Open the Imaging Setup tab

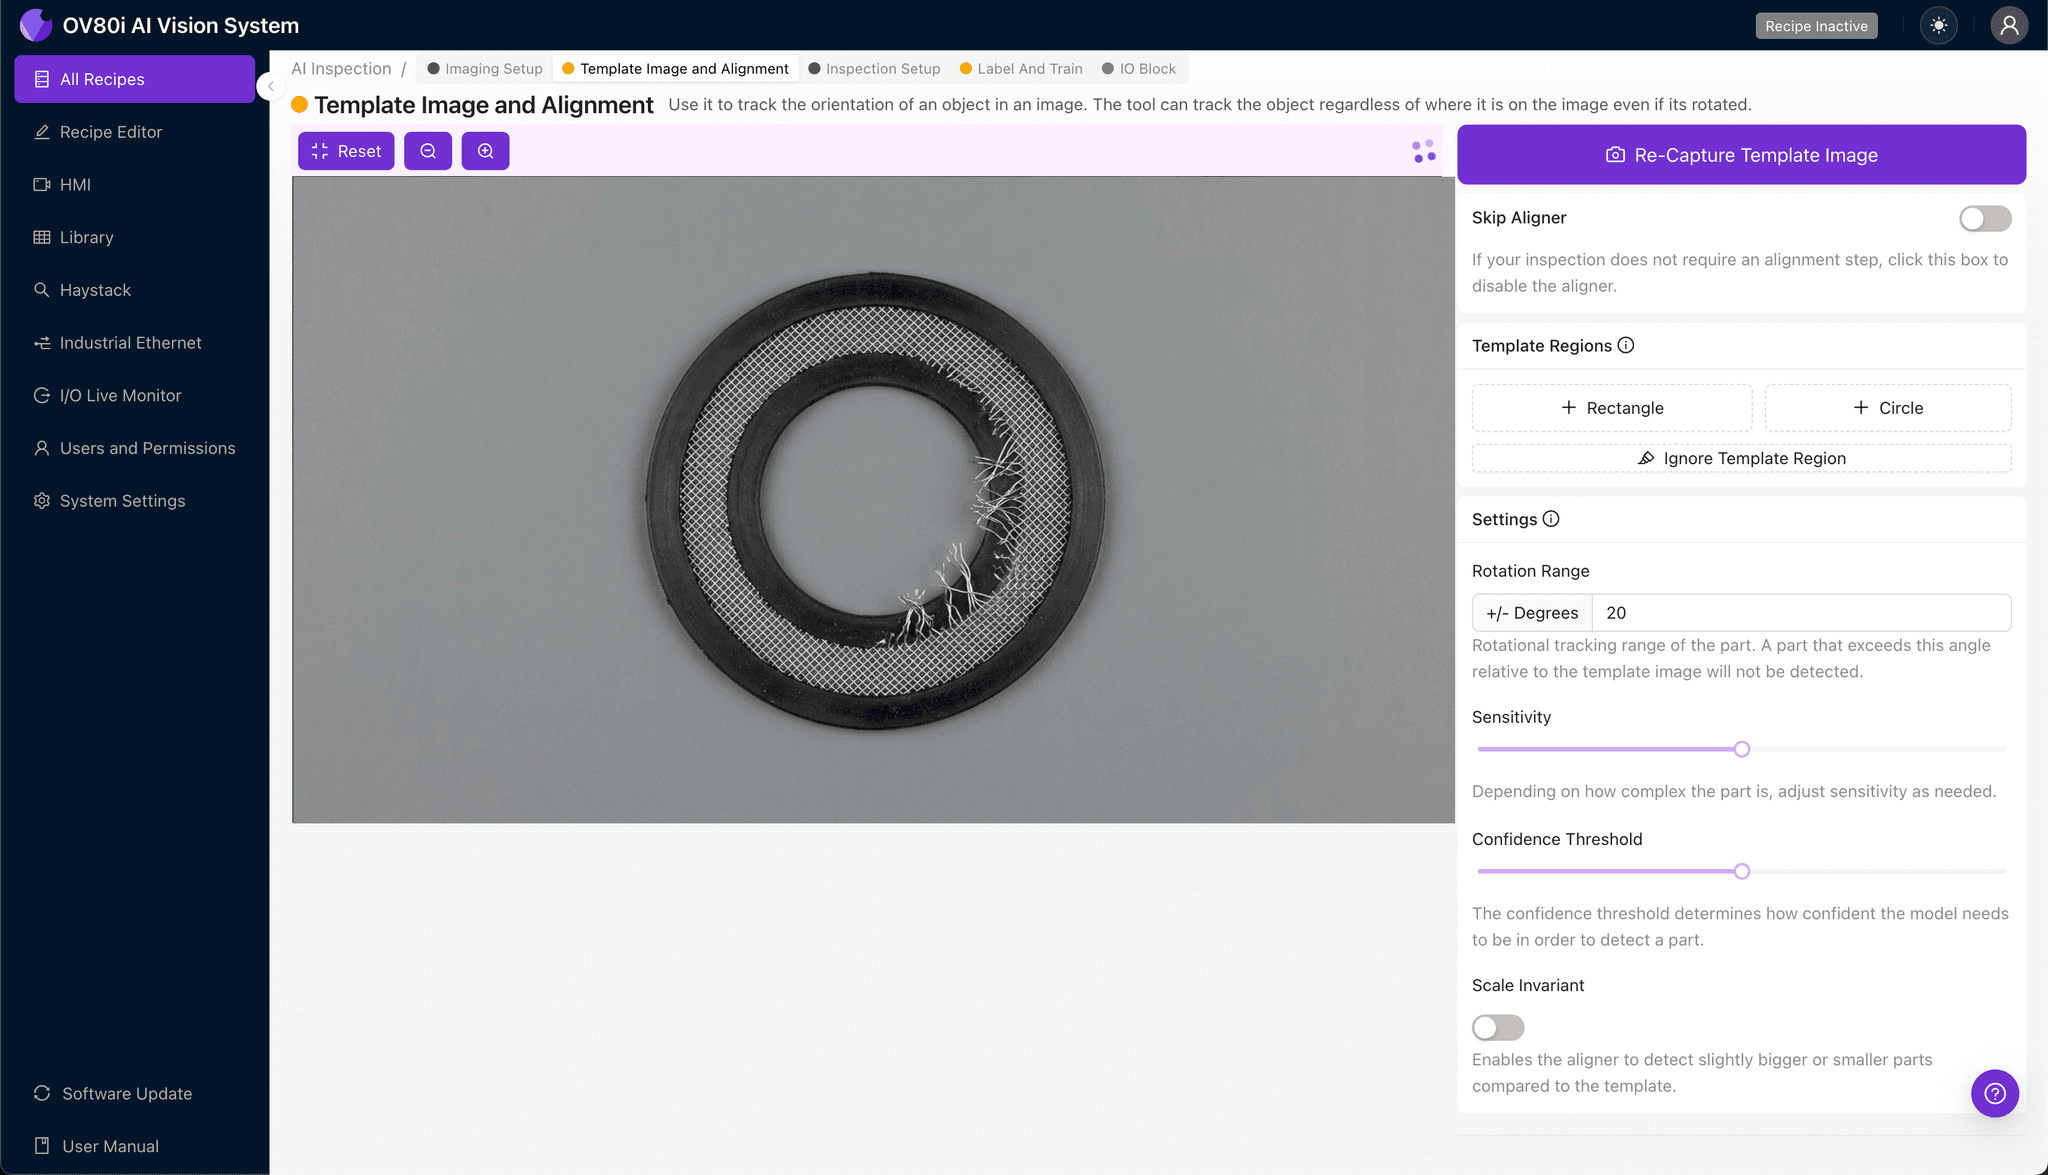pyautogui.click(x=485, y=69)
